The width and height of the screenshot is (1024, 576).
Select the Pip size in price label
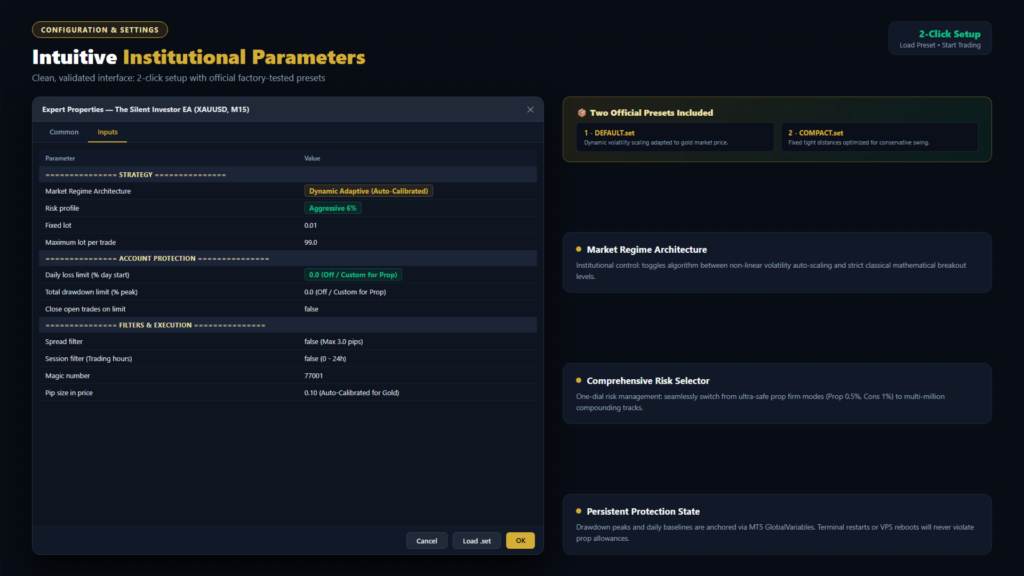[x=69, y=392]
